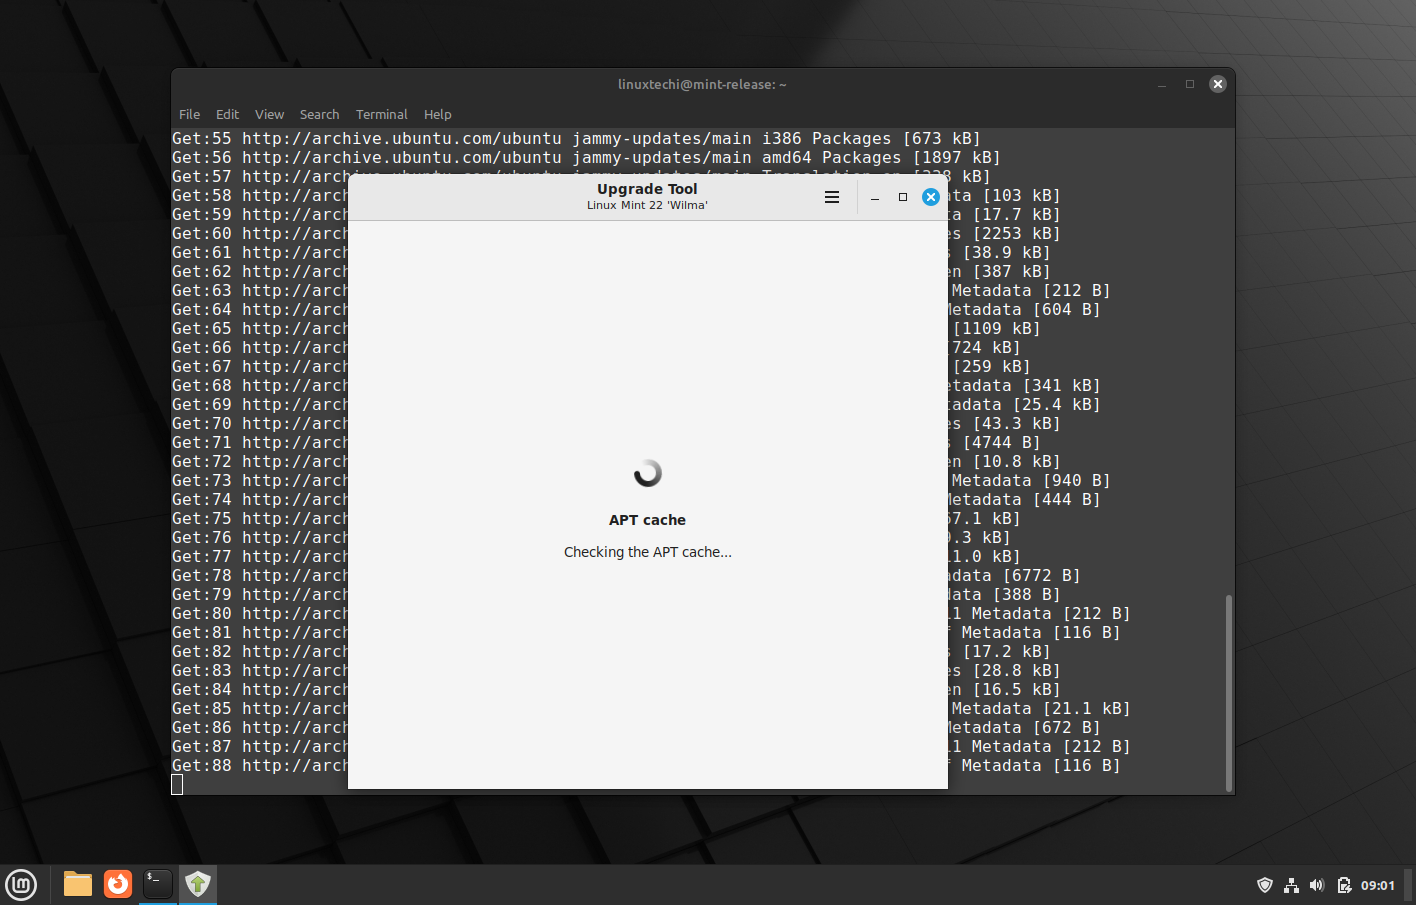The height and width of the screenshot is (905, 1416).
Task: Click '[4744 B]' in the terminal
Action: click(1001, 442)
